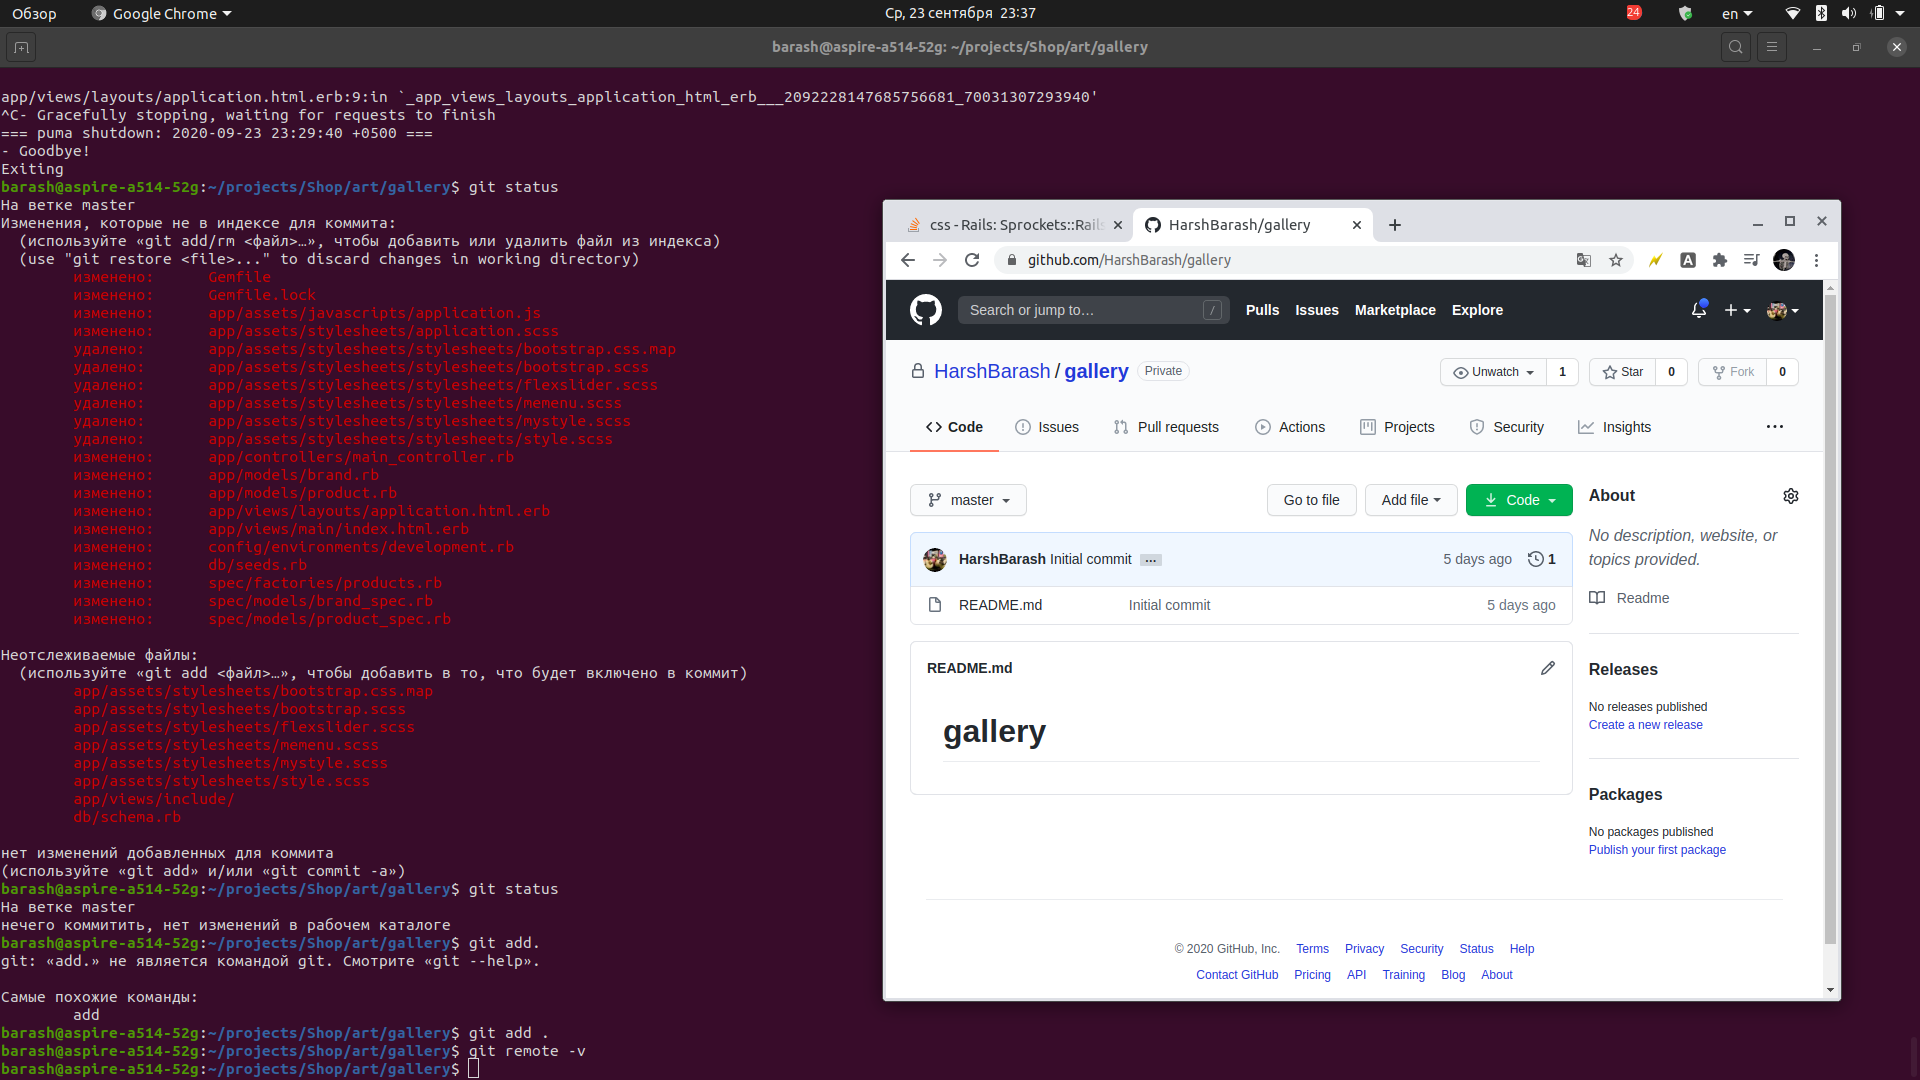The width and height of the screenshot is (1920, 1080).
Task: Open the Google Chrome app menu in top bar
Action: point(162,13)
